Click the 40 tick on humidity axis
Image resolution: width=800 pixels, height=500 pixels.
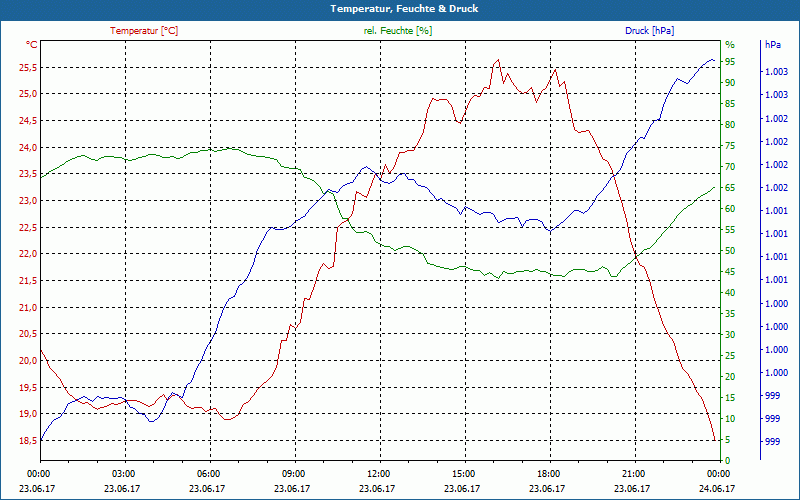click(x=730, y=293)
